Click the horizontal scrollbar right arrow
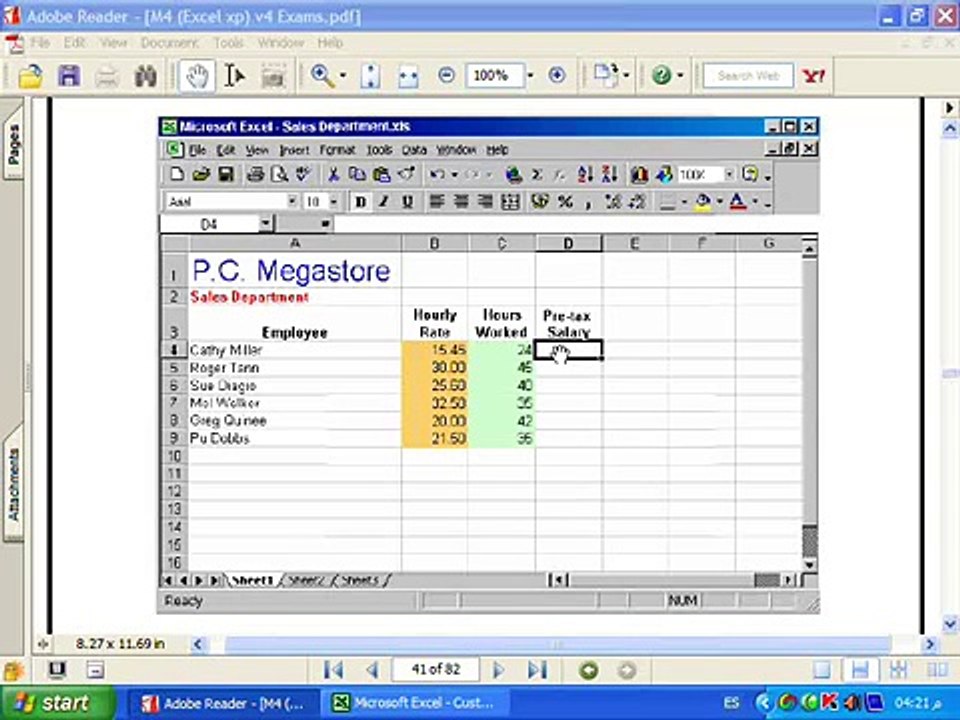 pos(931,644)
